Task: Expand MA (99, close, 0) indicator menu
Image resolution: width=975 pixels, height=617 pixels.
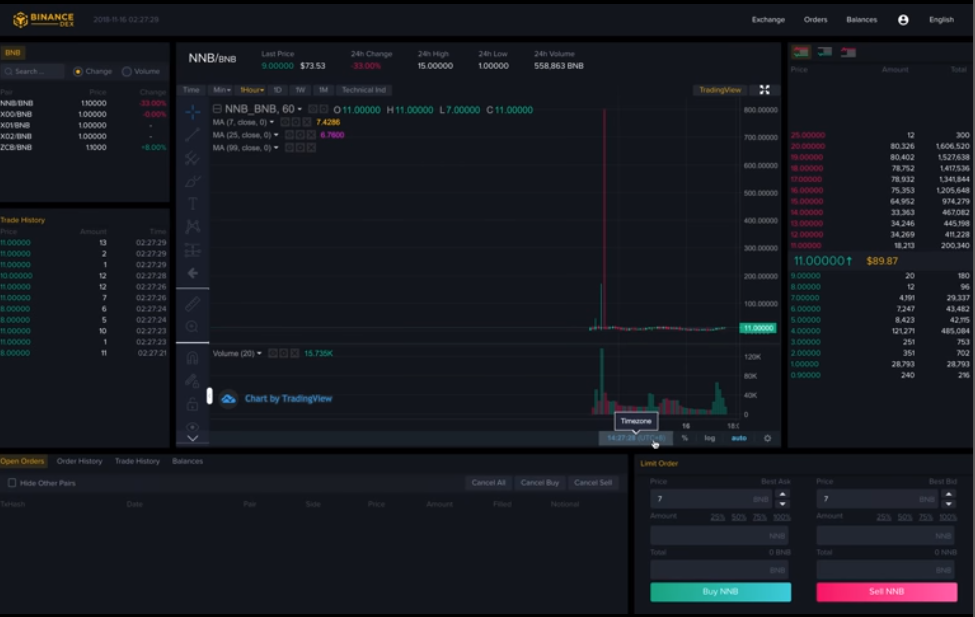Action: point(276,148)
